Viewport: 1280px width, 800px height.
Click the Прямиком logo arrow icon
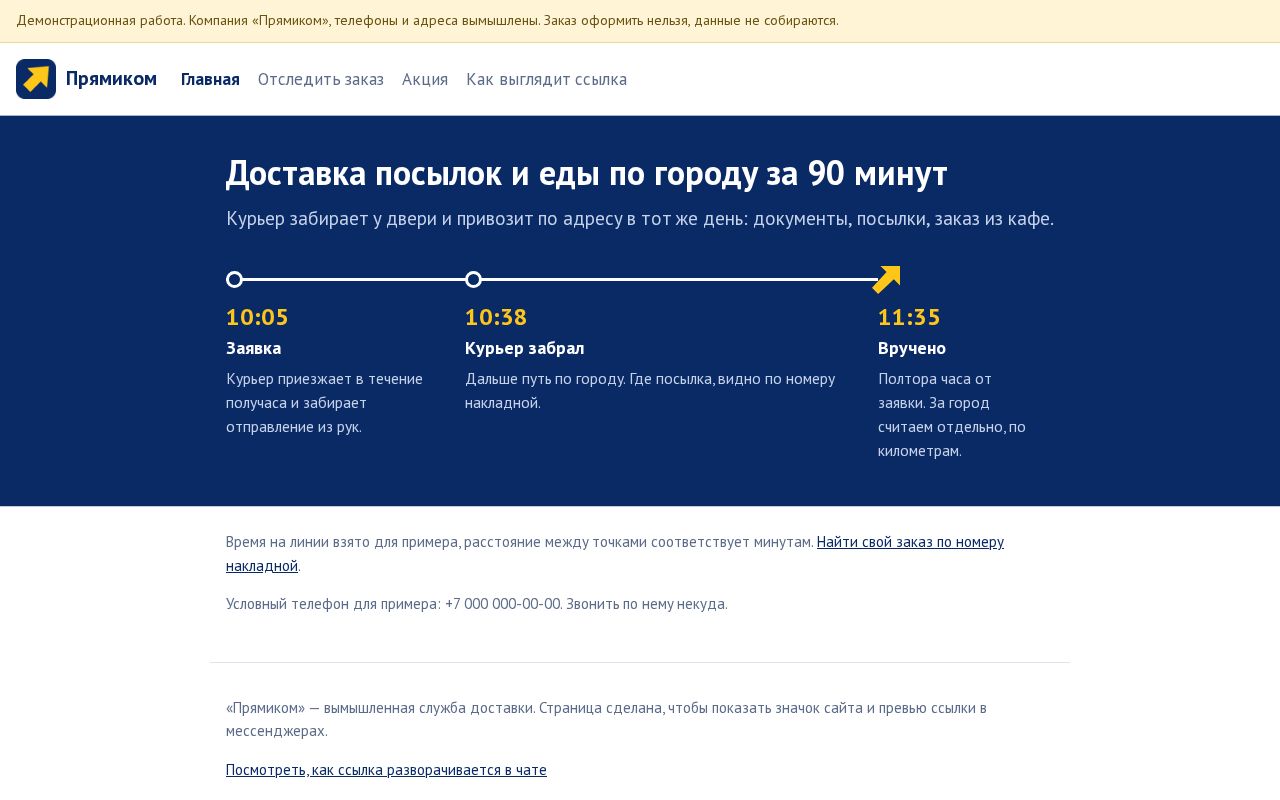pyautogui.click(x=36, y=79)
